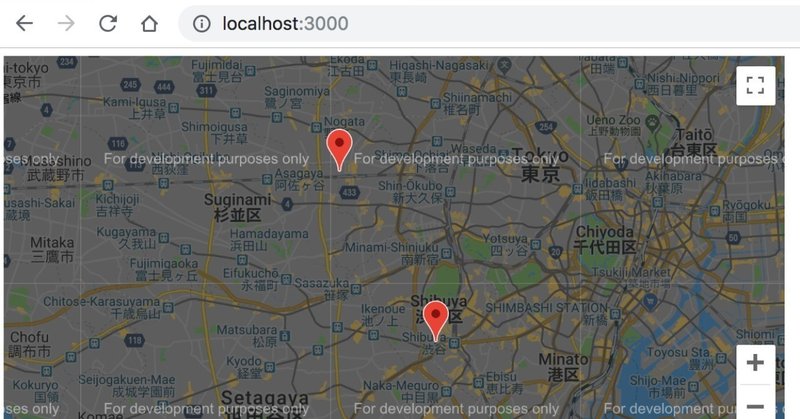The width and height of the screenshot is (800, 419).
Task: Toggle fullscreen map view button
Action: tap(755, 85)
